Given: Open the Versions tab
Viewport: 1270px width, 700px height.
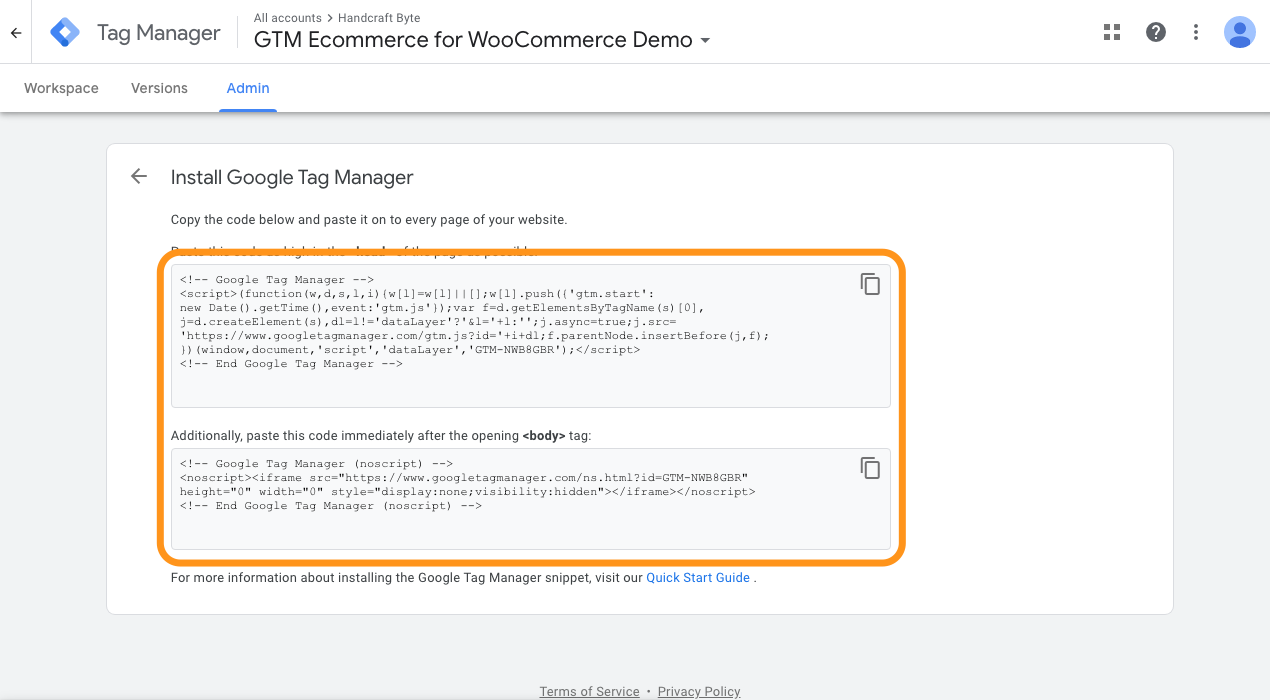Looking at the screenshot, I should (158, 88).
